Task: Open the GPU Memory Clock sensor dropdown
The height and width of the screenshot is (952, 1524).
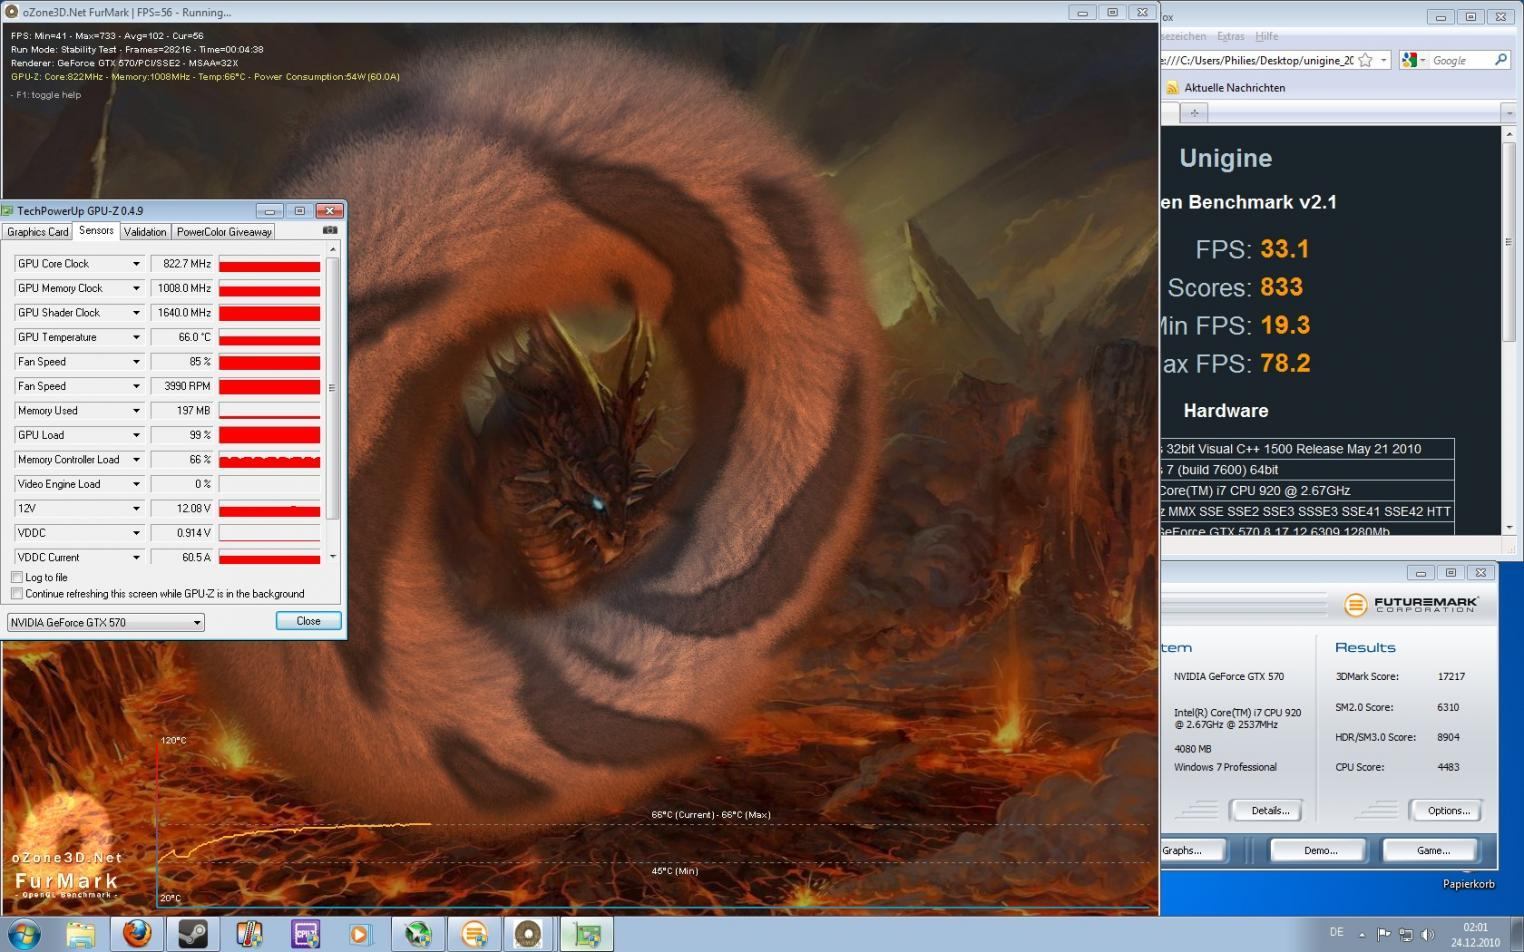Action: coord(136,288)
